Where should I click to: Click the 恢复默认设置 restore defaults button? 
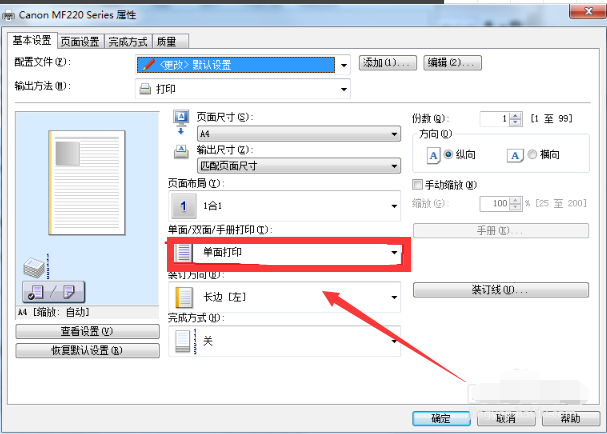tap(87, 350)
